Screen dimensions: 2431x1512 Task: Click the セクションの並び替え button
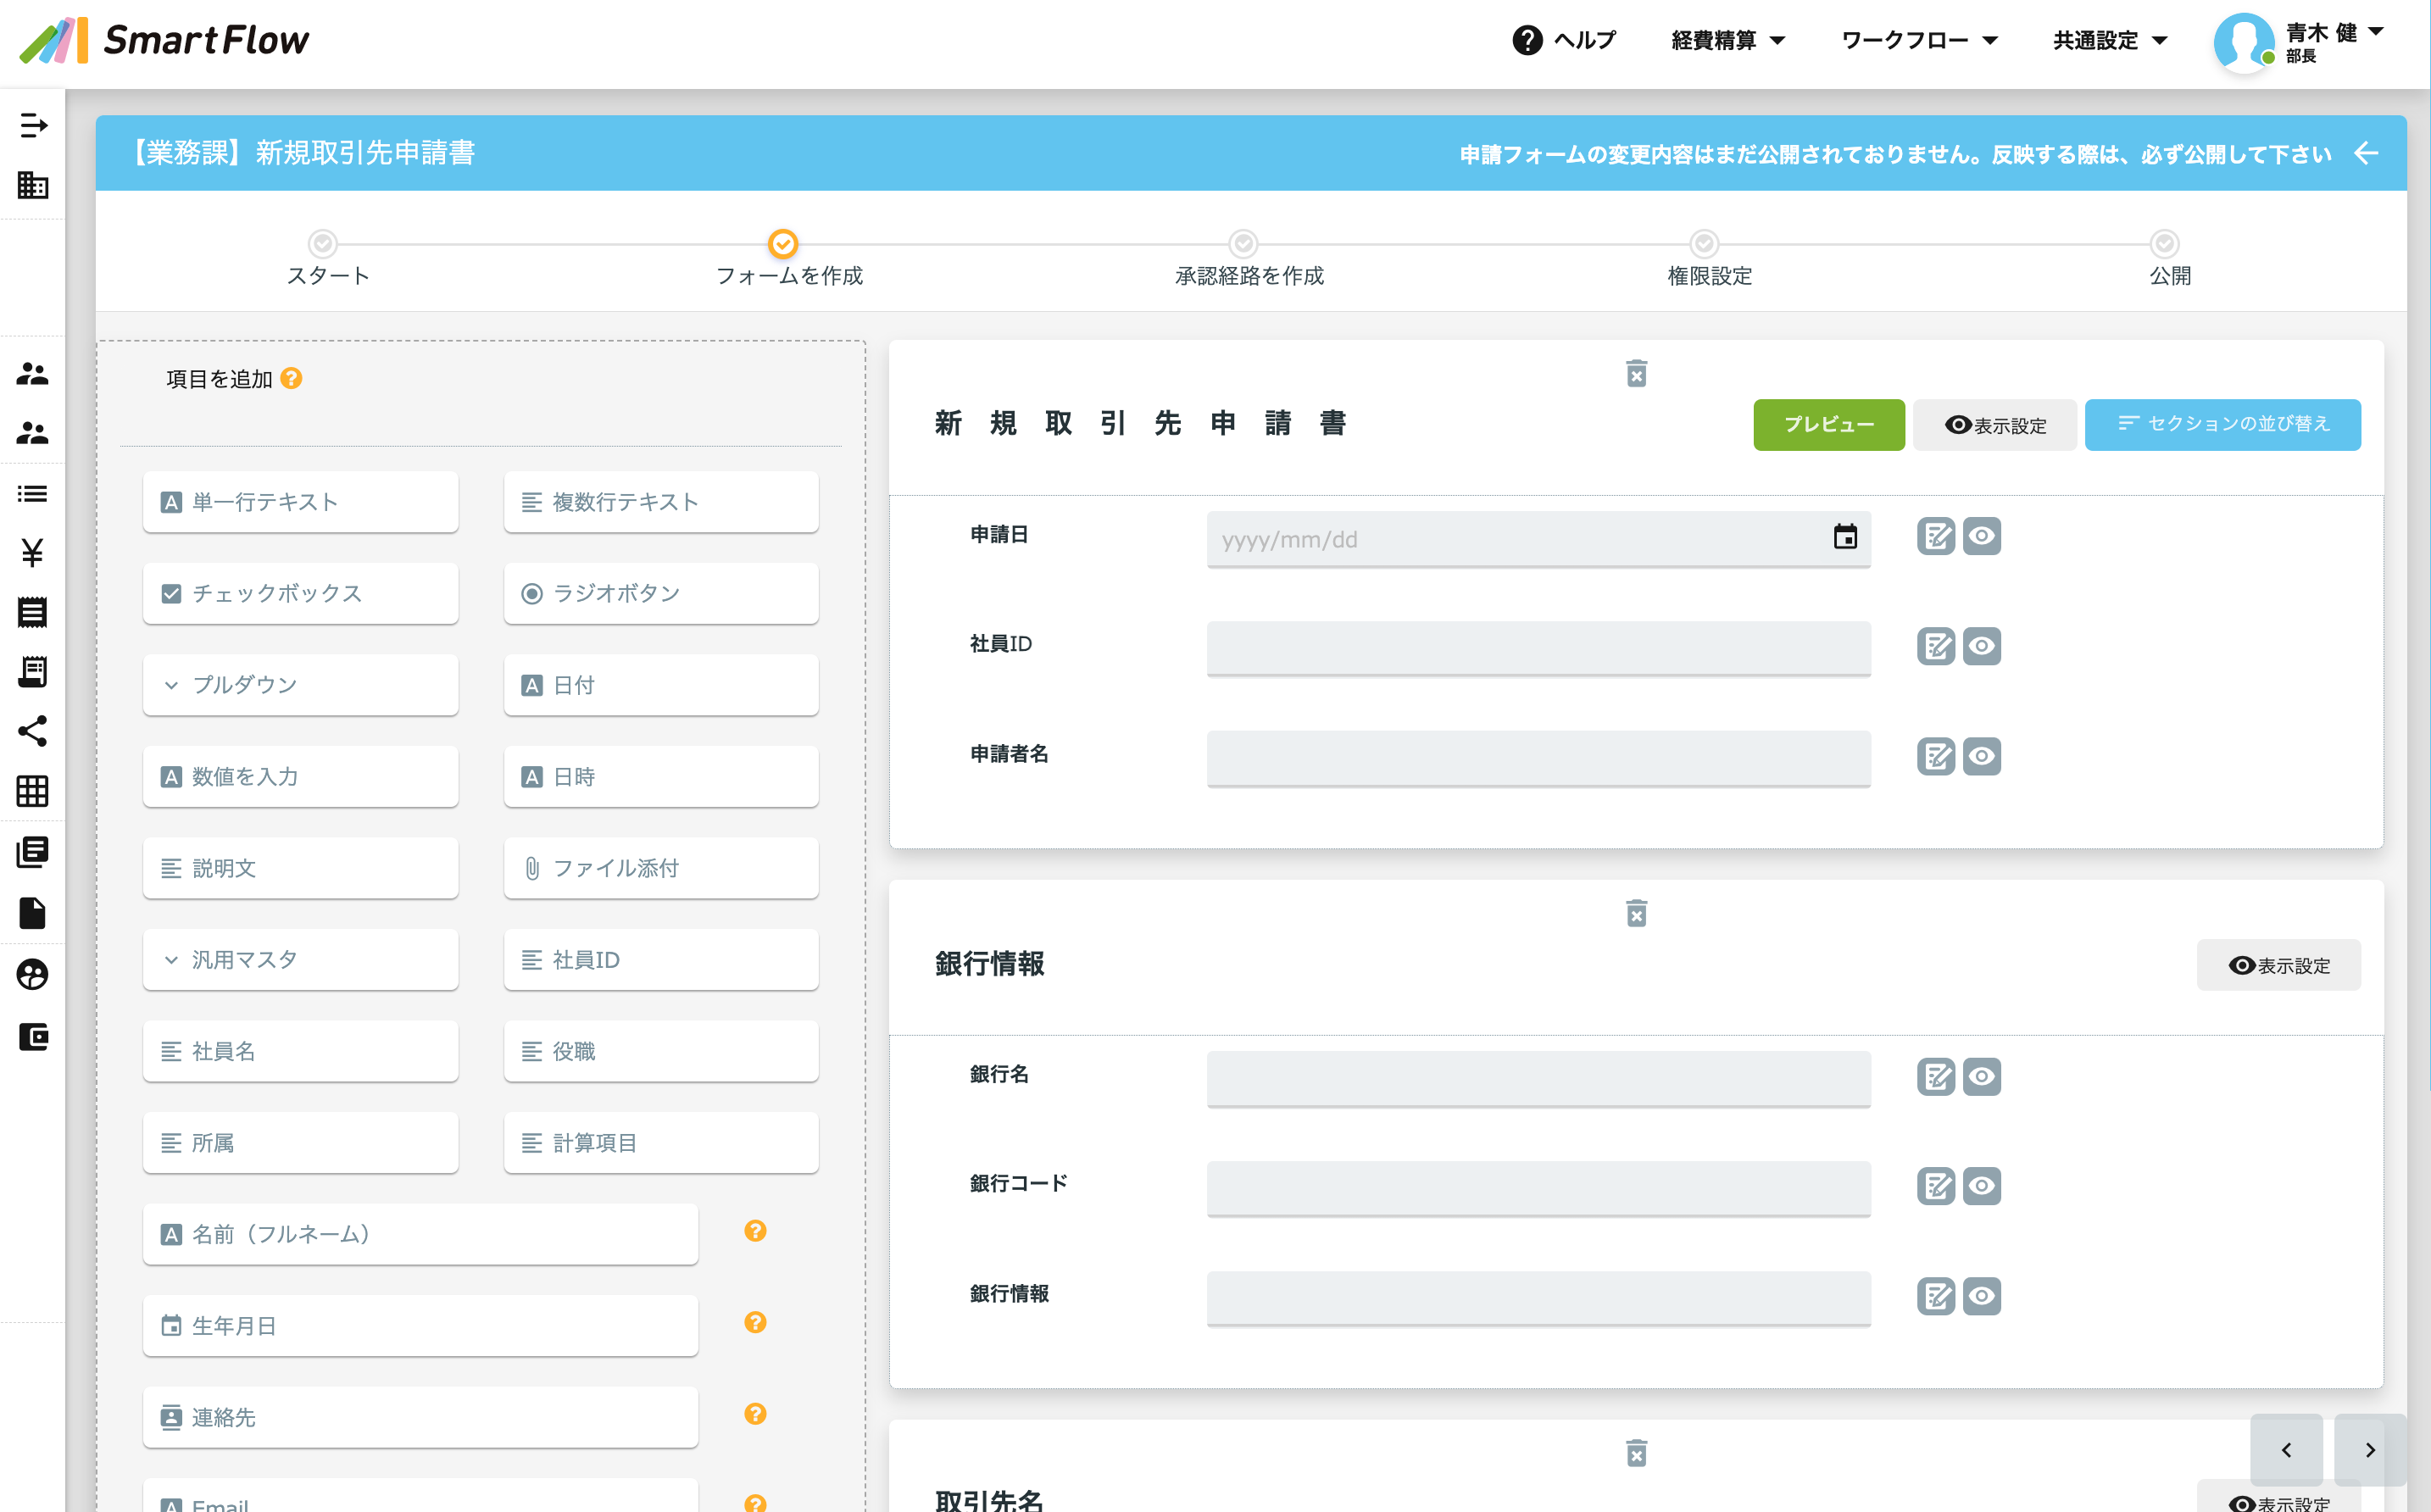(x=2222, y=424)
